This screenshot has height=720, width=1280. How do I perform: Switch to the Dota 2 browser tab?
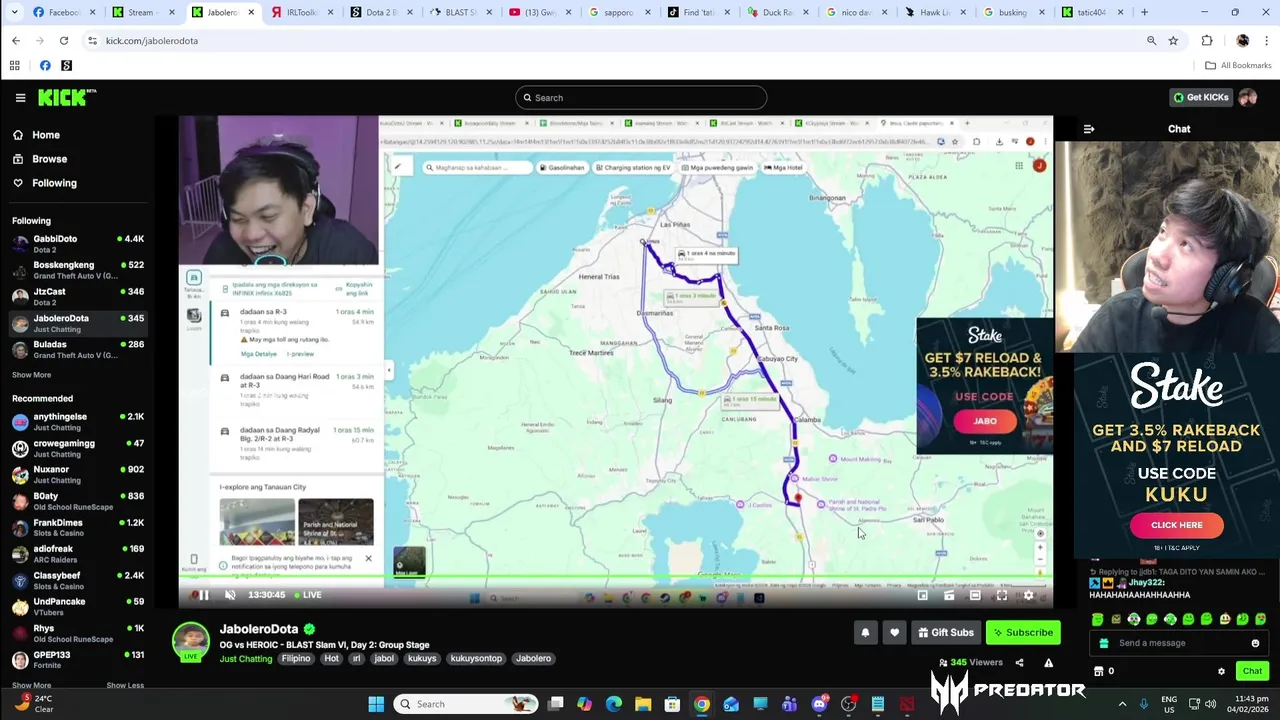pos(382,12)
